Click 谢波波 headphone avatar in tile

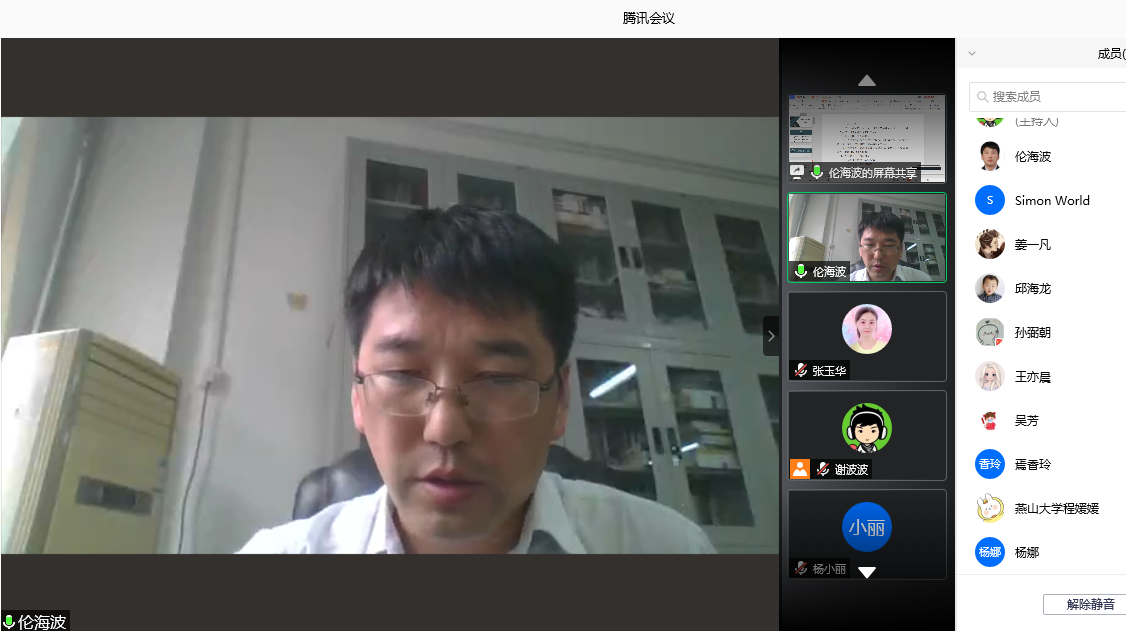pyautogui.click(x=867, y=428)
